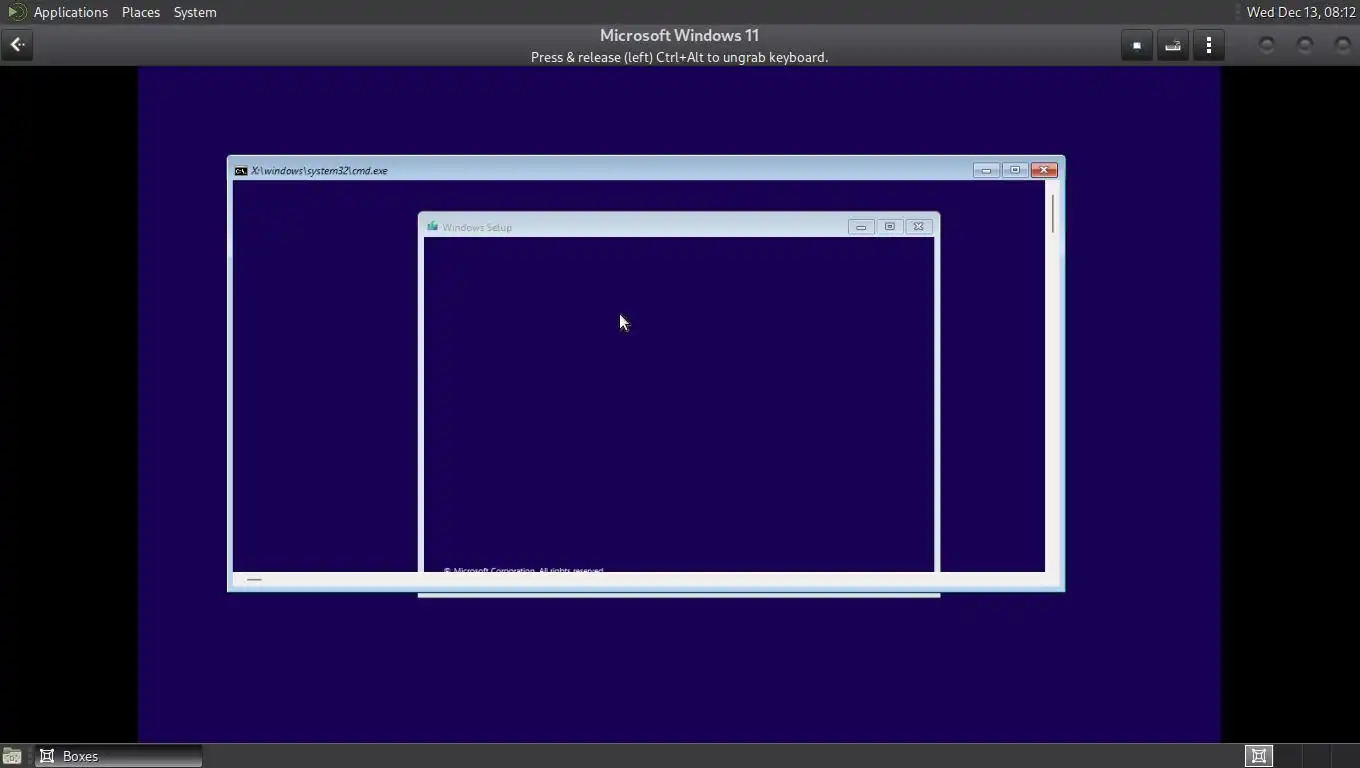
Task: Open the Places menu
Action: pyautogui.click(x=141, y=12)
